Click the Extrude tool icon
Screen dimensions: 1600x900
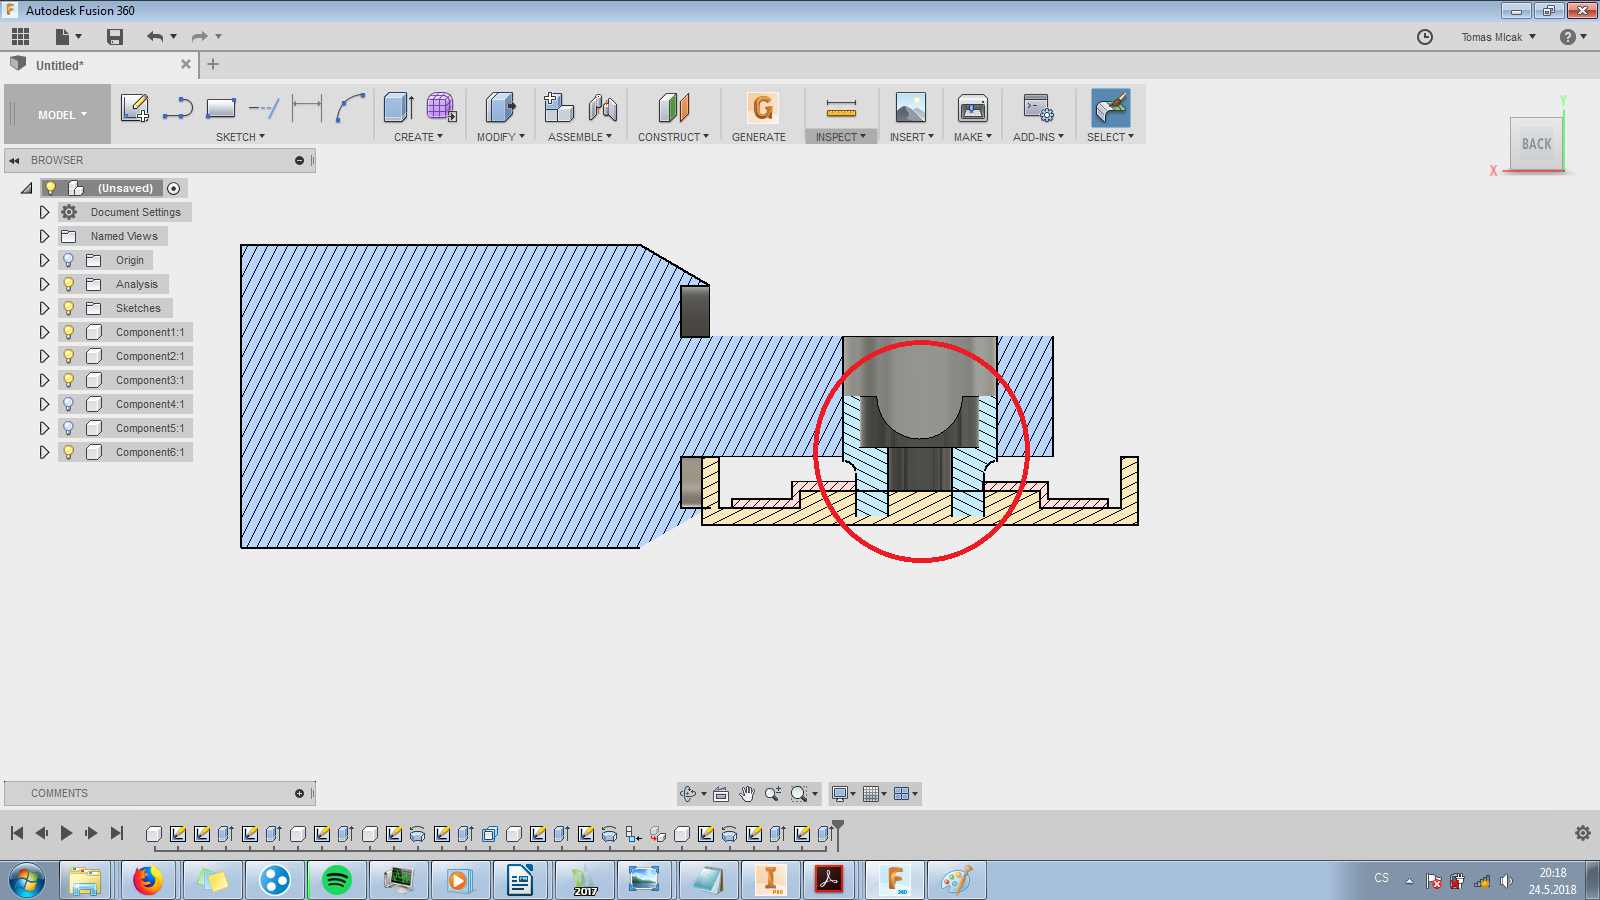coord(398,108)
